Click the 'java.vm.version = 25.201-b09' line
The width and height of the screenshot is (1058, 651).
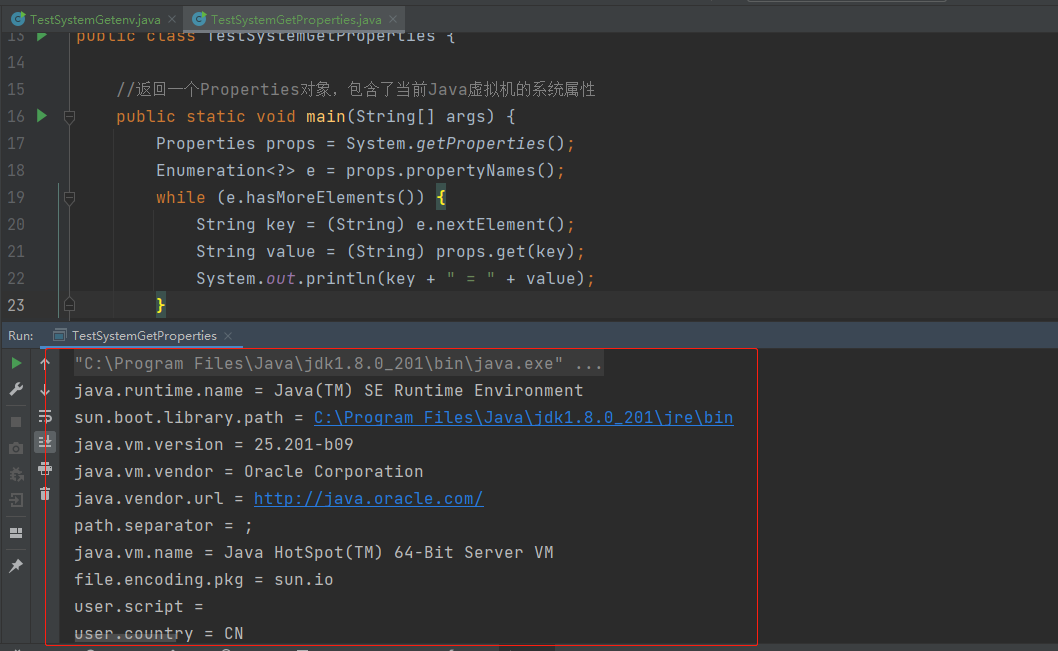pos(214,445)
